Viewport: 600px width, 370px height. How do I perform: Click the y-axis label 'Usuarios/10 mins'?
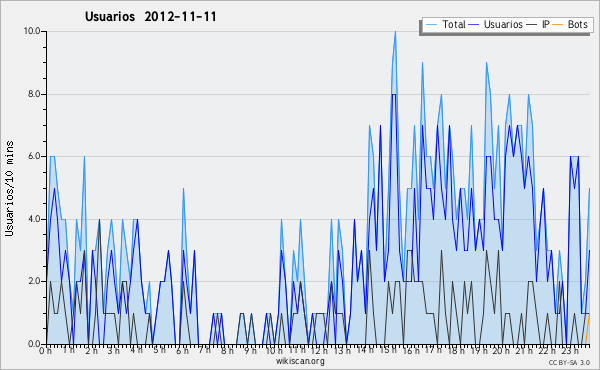click(x=9, y=189)
